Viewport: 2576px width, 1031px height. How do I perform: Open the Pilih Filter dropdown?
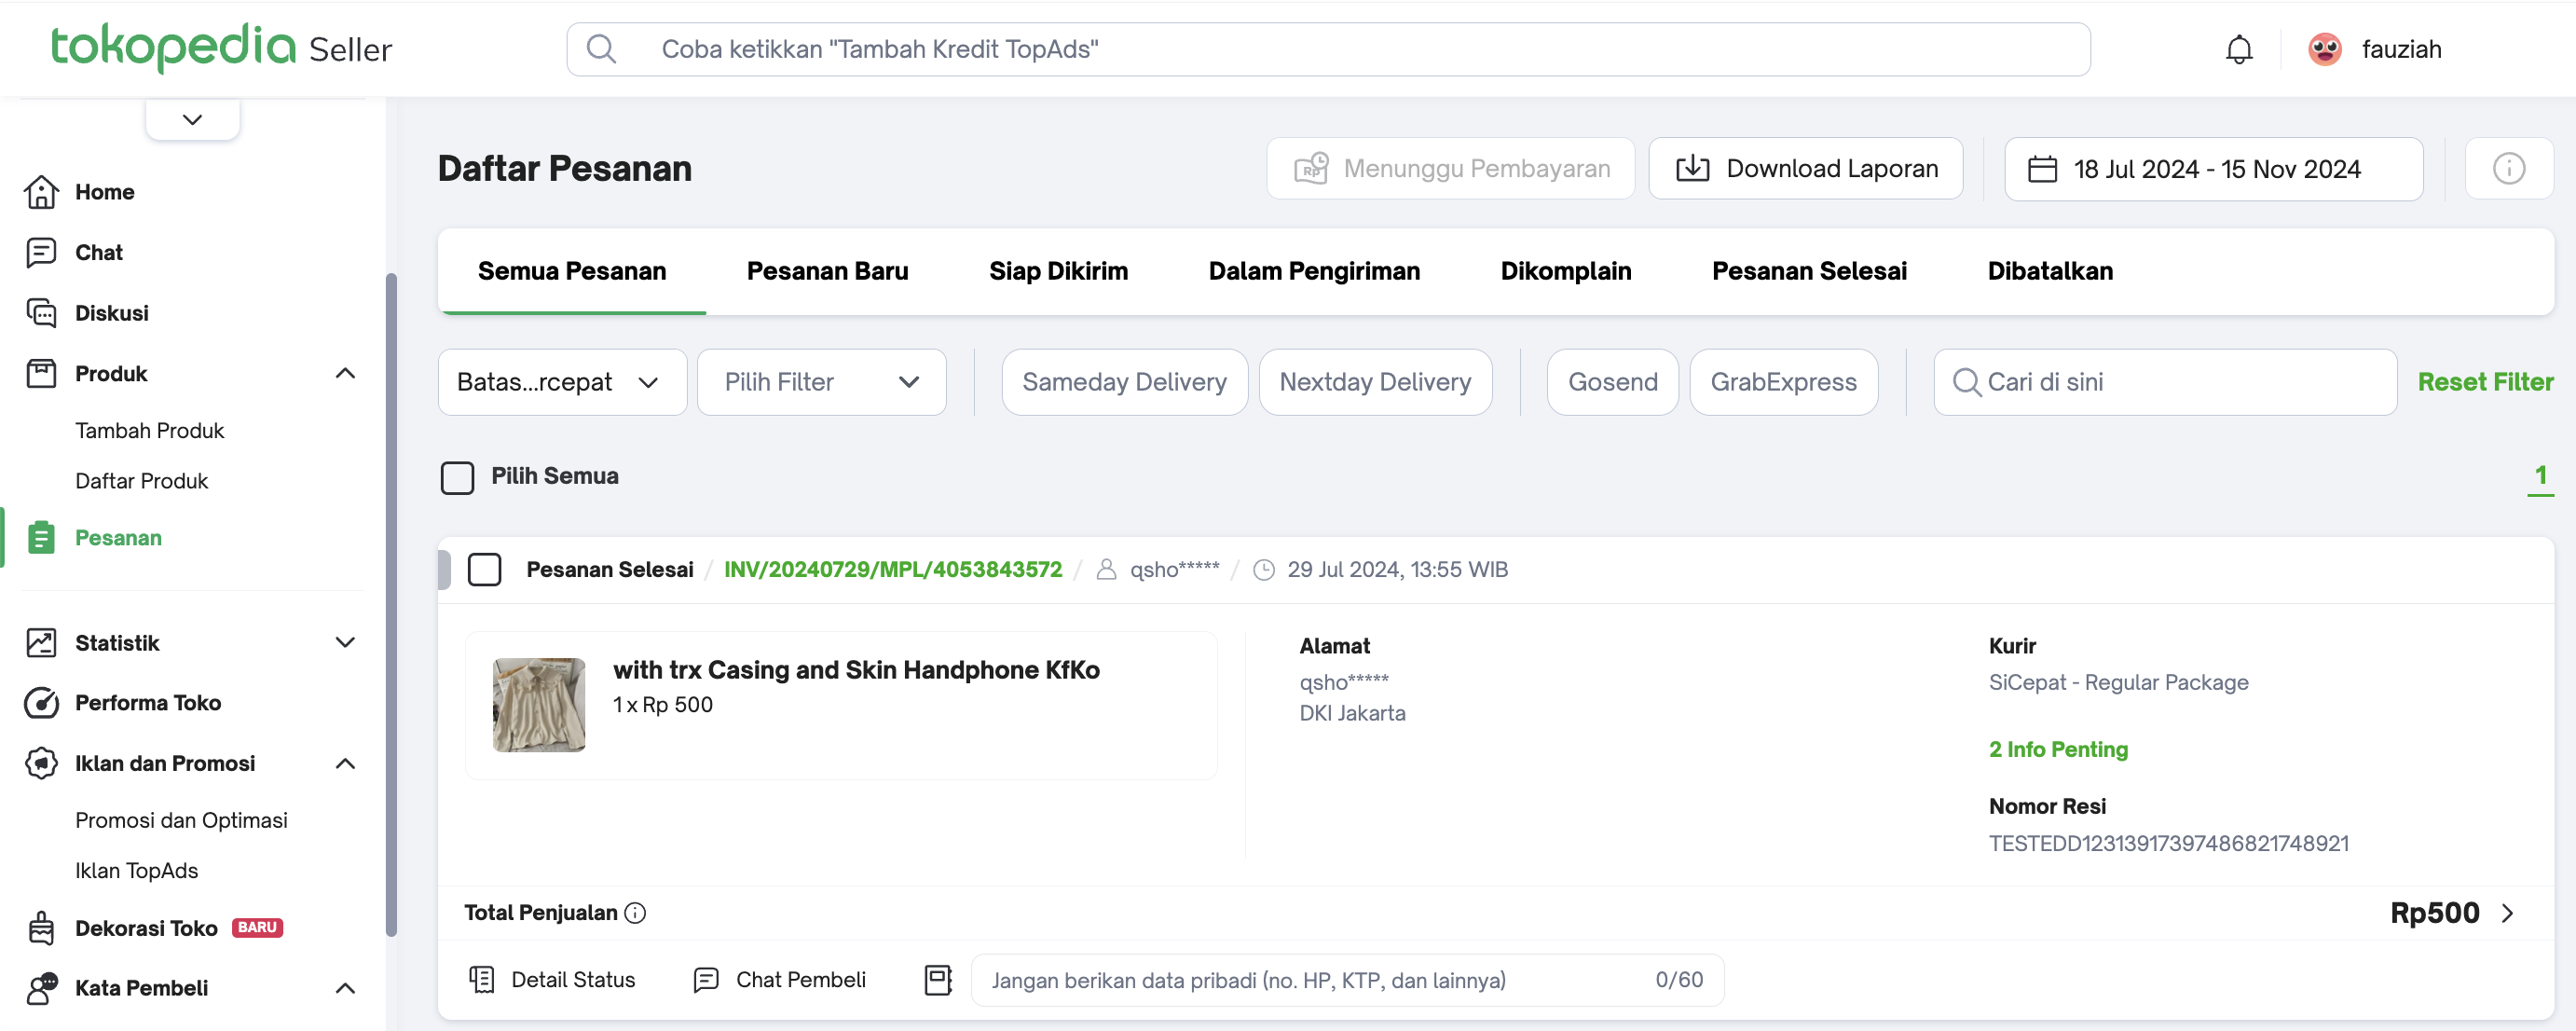tap(820, 382)
